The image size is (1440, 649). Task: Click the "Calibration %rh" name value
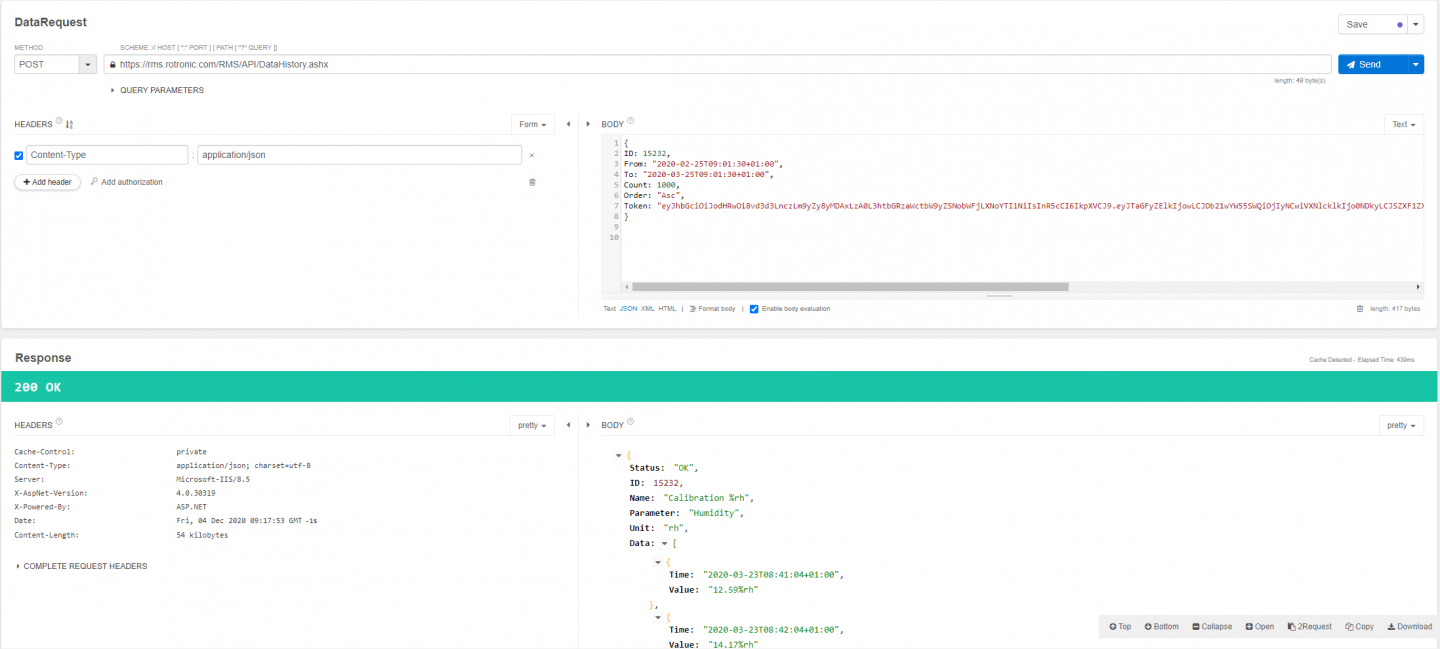click(707, 498)
